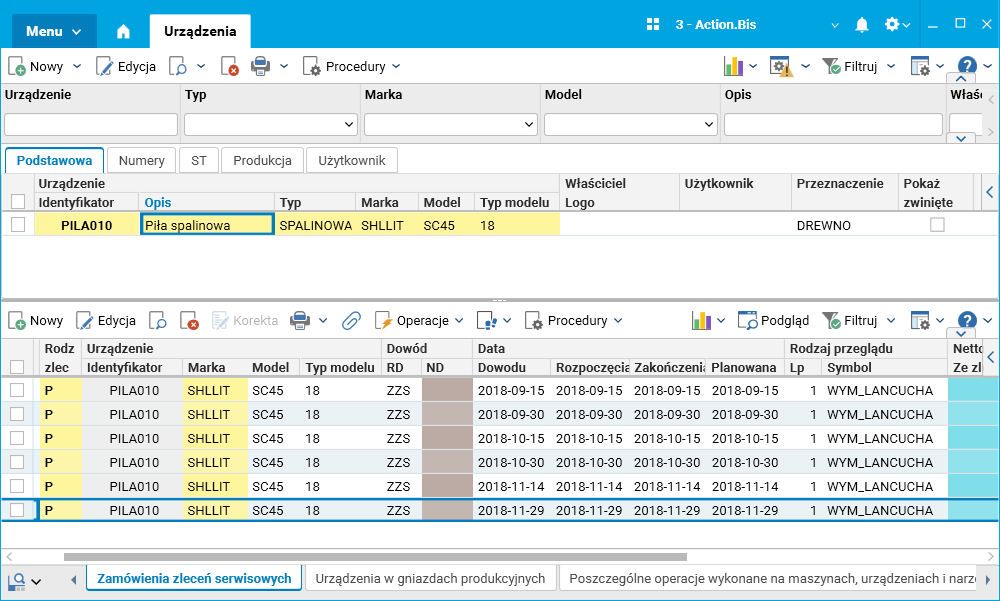The height and width of the screenshot is (601, 1000).
Task: Click the attachment paperclip icon
Action: click(x=350, y=321)
